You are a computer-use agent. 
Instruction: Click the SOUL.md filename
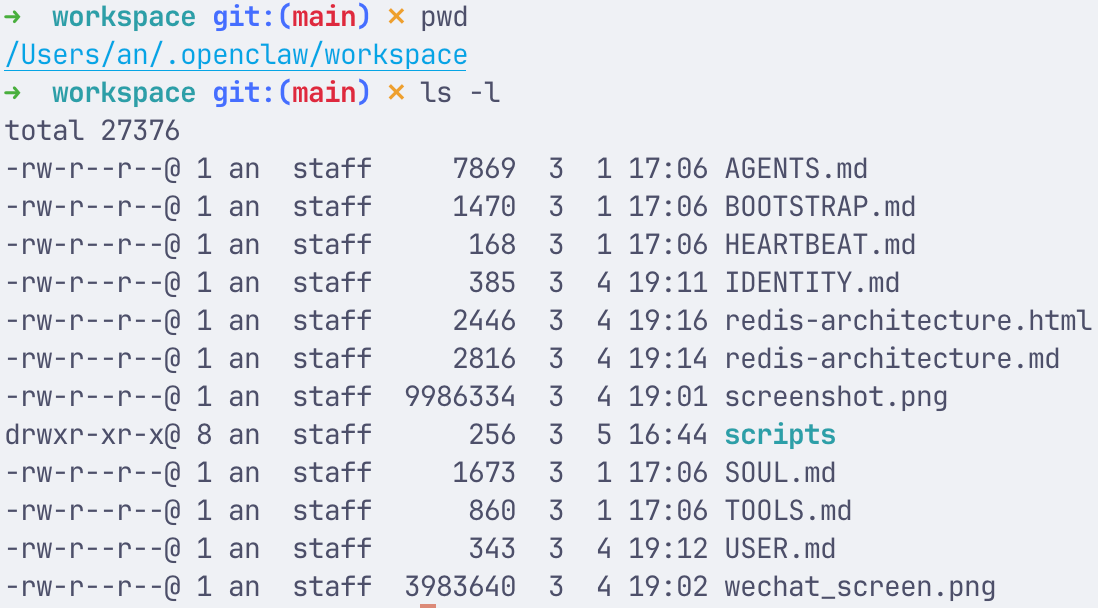(780, 473)
